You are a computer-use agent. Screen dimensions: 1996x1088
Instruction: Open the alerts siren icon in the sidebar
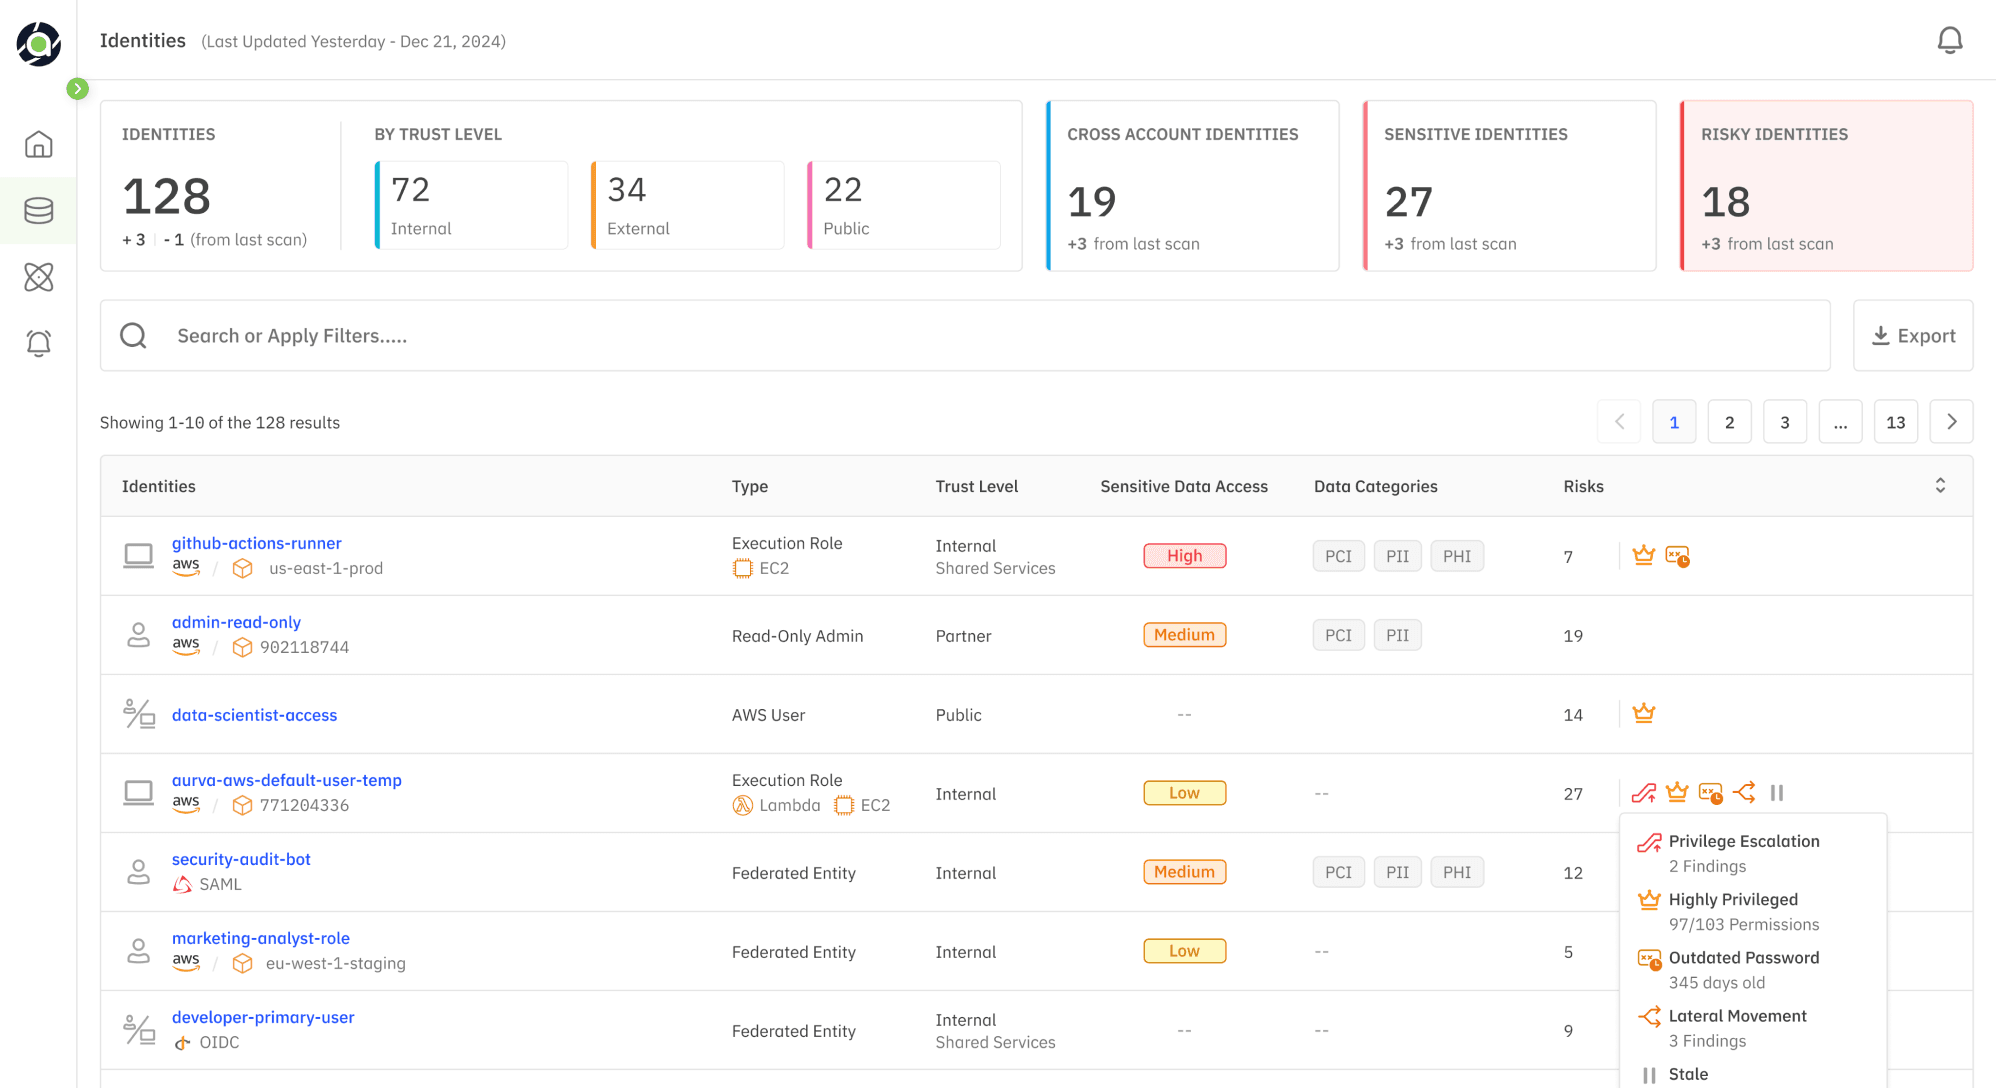39,343
